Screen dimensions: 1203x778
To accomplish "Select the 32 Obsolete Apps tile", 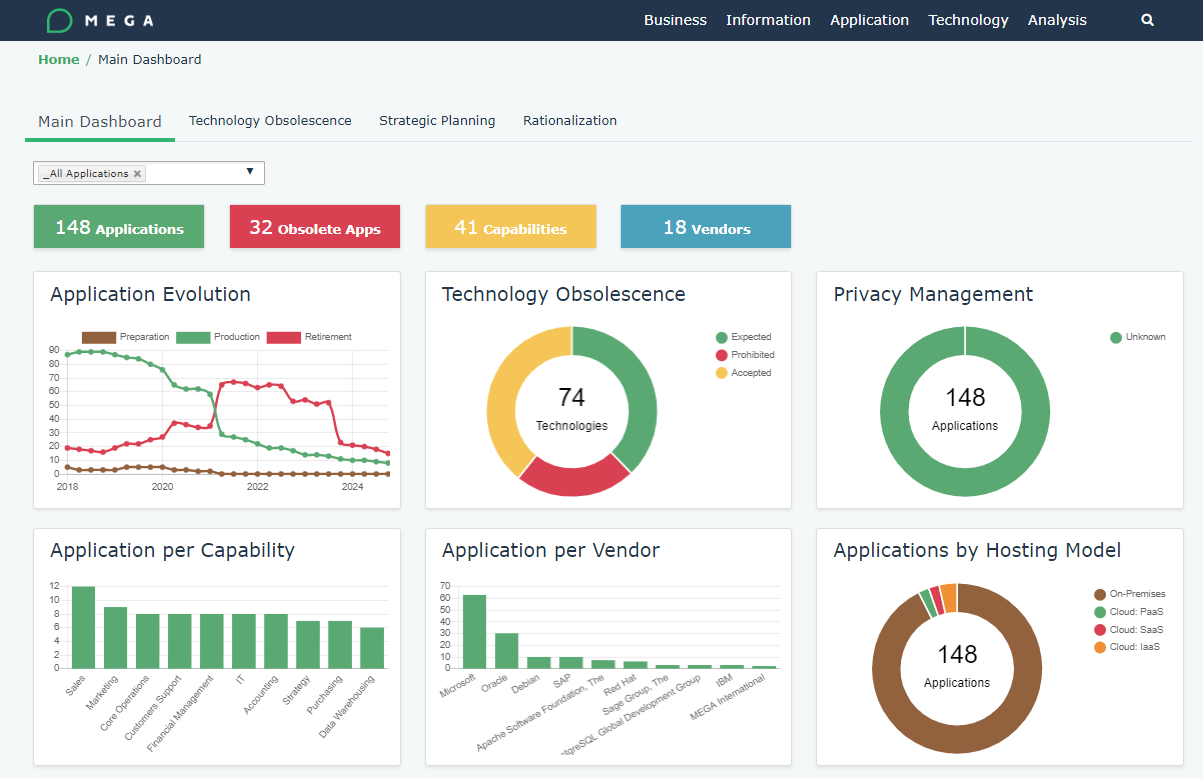I will pyautogui.click(x=314, y=226).
